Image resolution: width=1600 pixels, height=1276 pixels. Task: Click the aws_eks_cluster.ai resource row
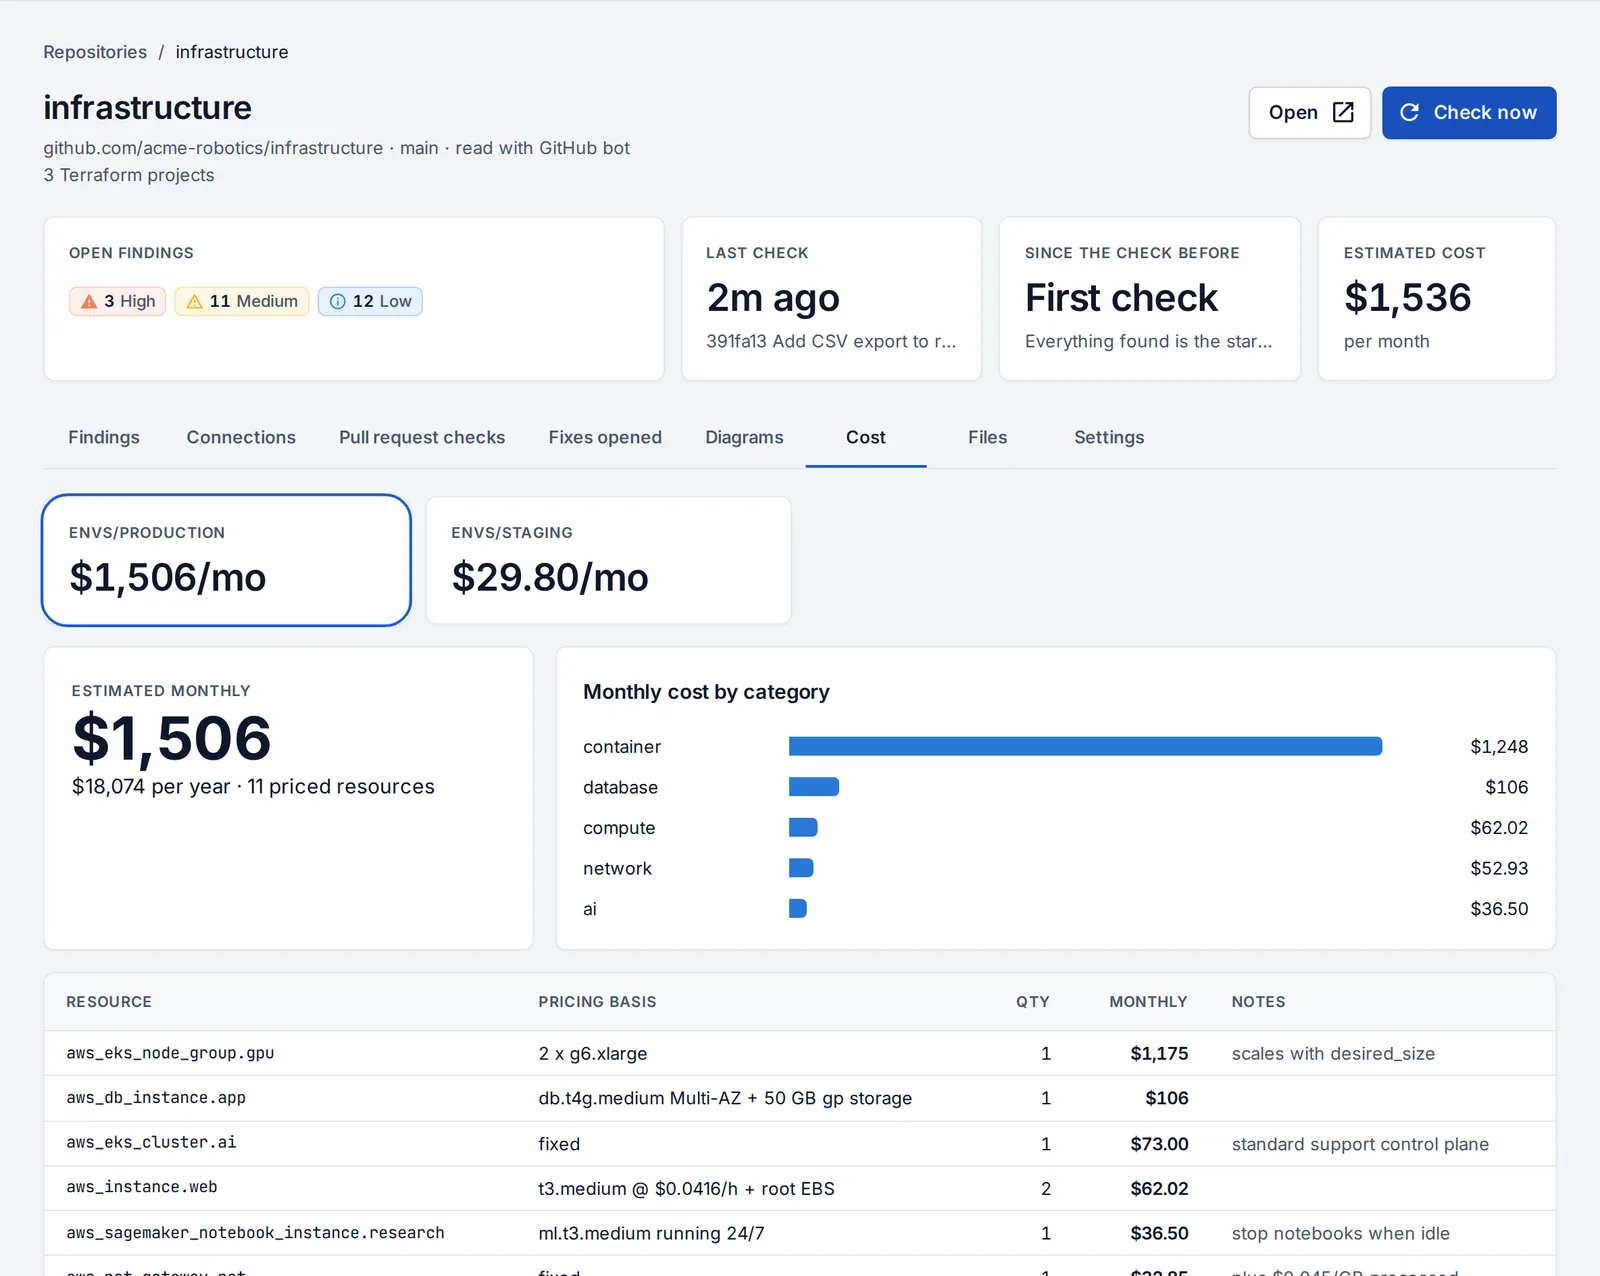(x=800, y=1143)
